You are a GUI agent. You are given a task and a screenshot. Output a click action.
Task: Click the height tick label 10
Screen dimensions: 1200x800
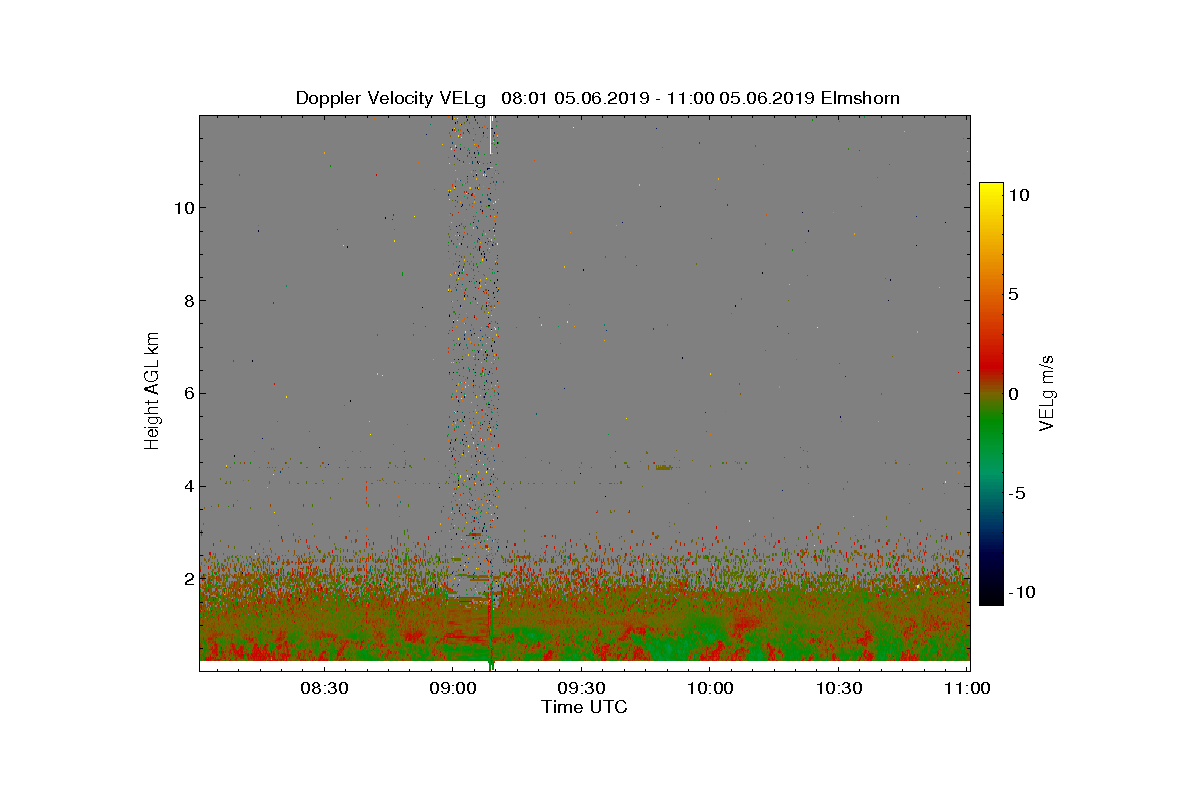point(182,208)
